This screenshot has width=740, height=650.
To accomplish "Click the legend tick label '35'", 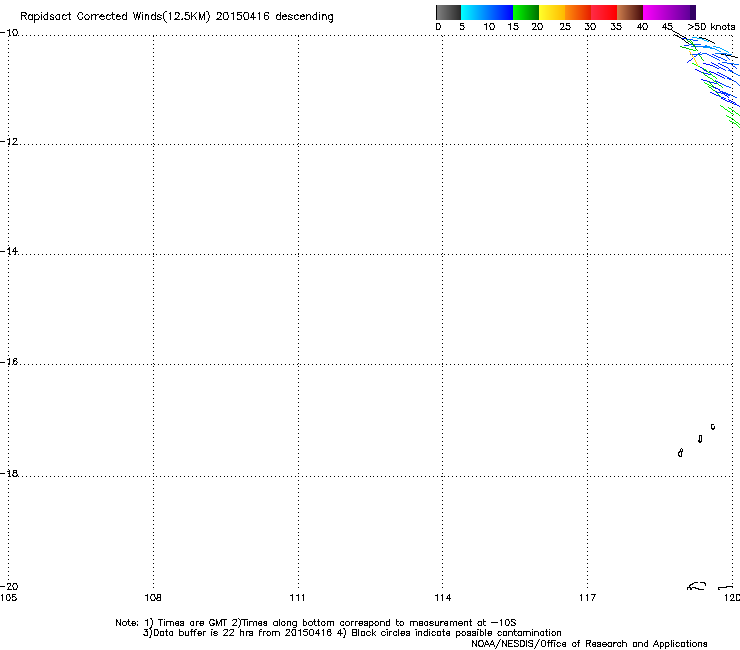I will tap(616, 27).
